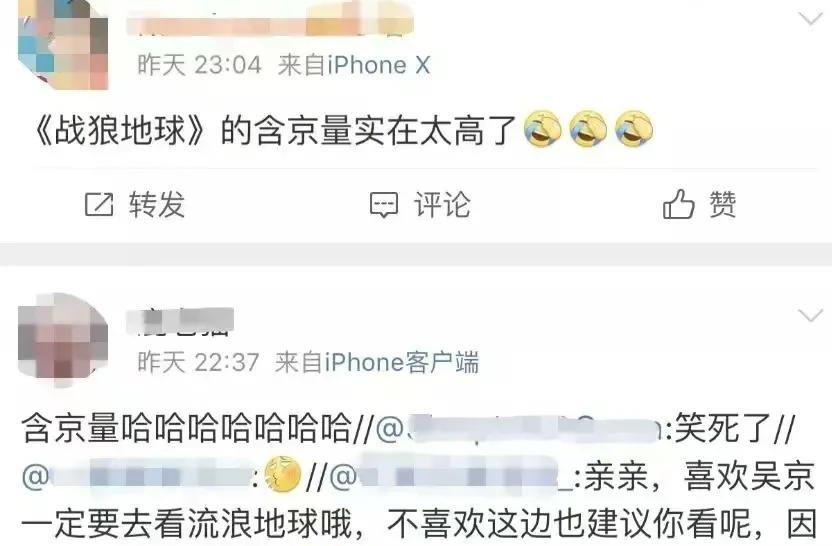Open the first post's blurred username
The height and width of the screenshot is (546, 832).
click(x=270, y=21)
